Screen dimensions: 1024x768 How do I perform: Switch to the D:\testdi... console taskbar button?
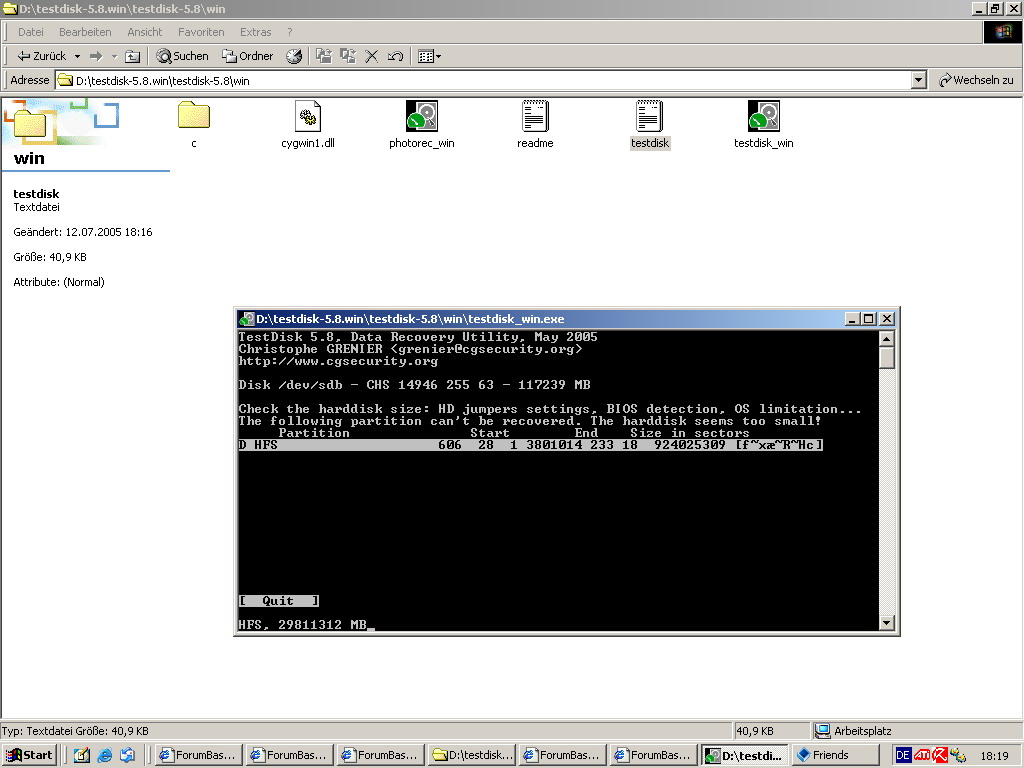[x=746, y=756]
